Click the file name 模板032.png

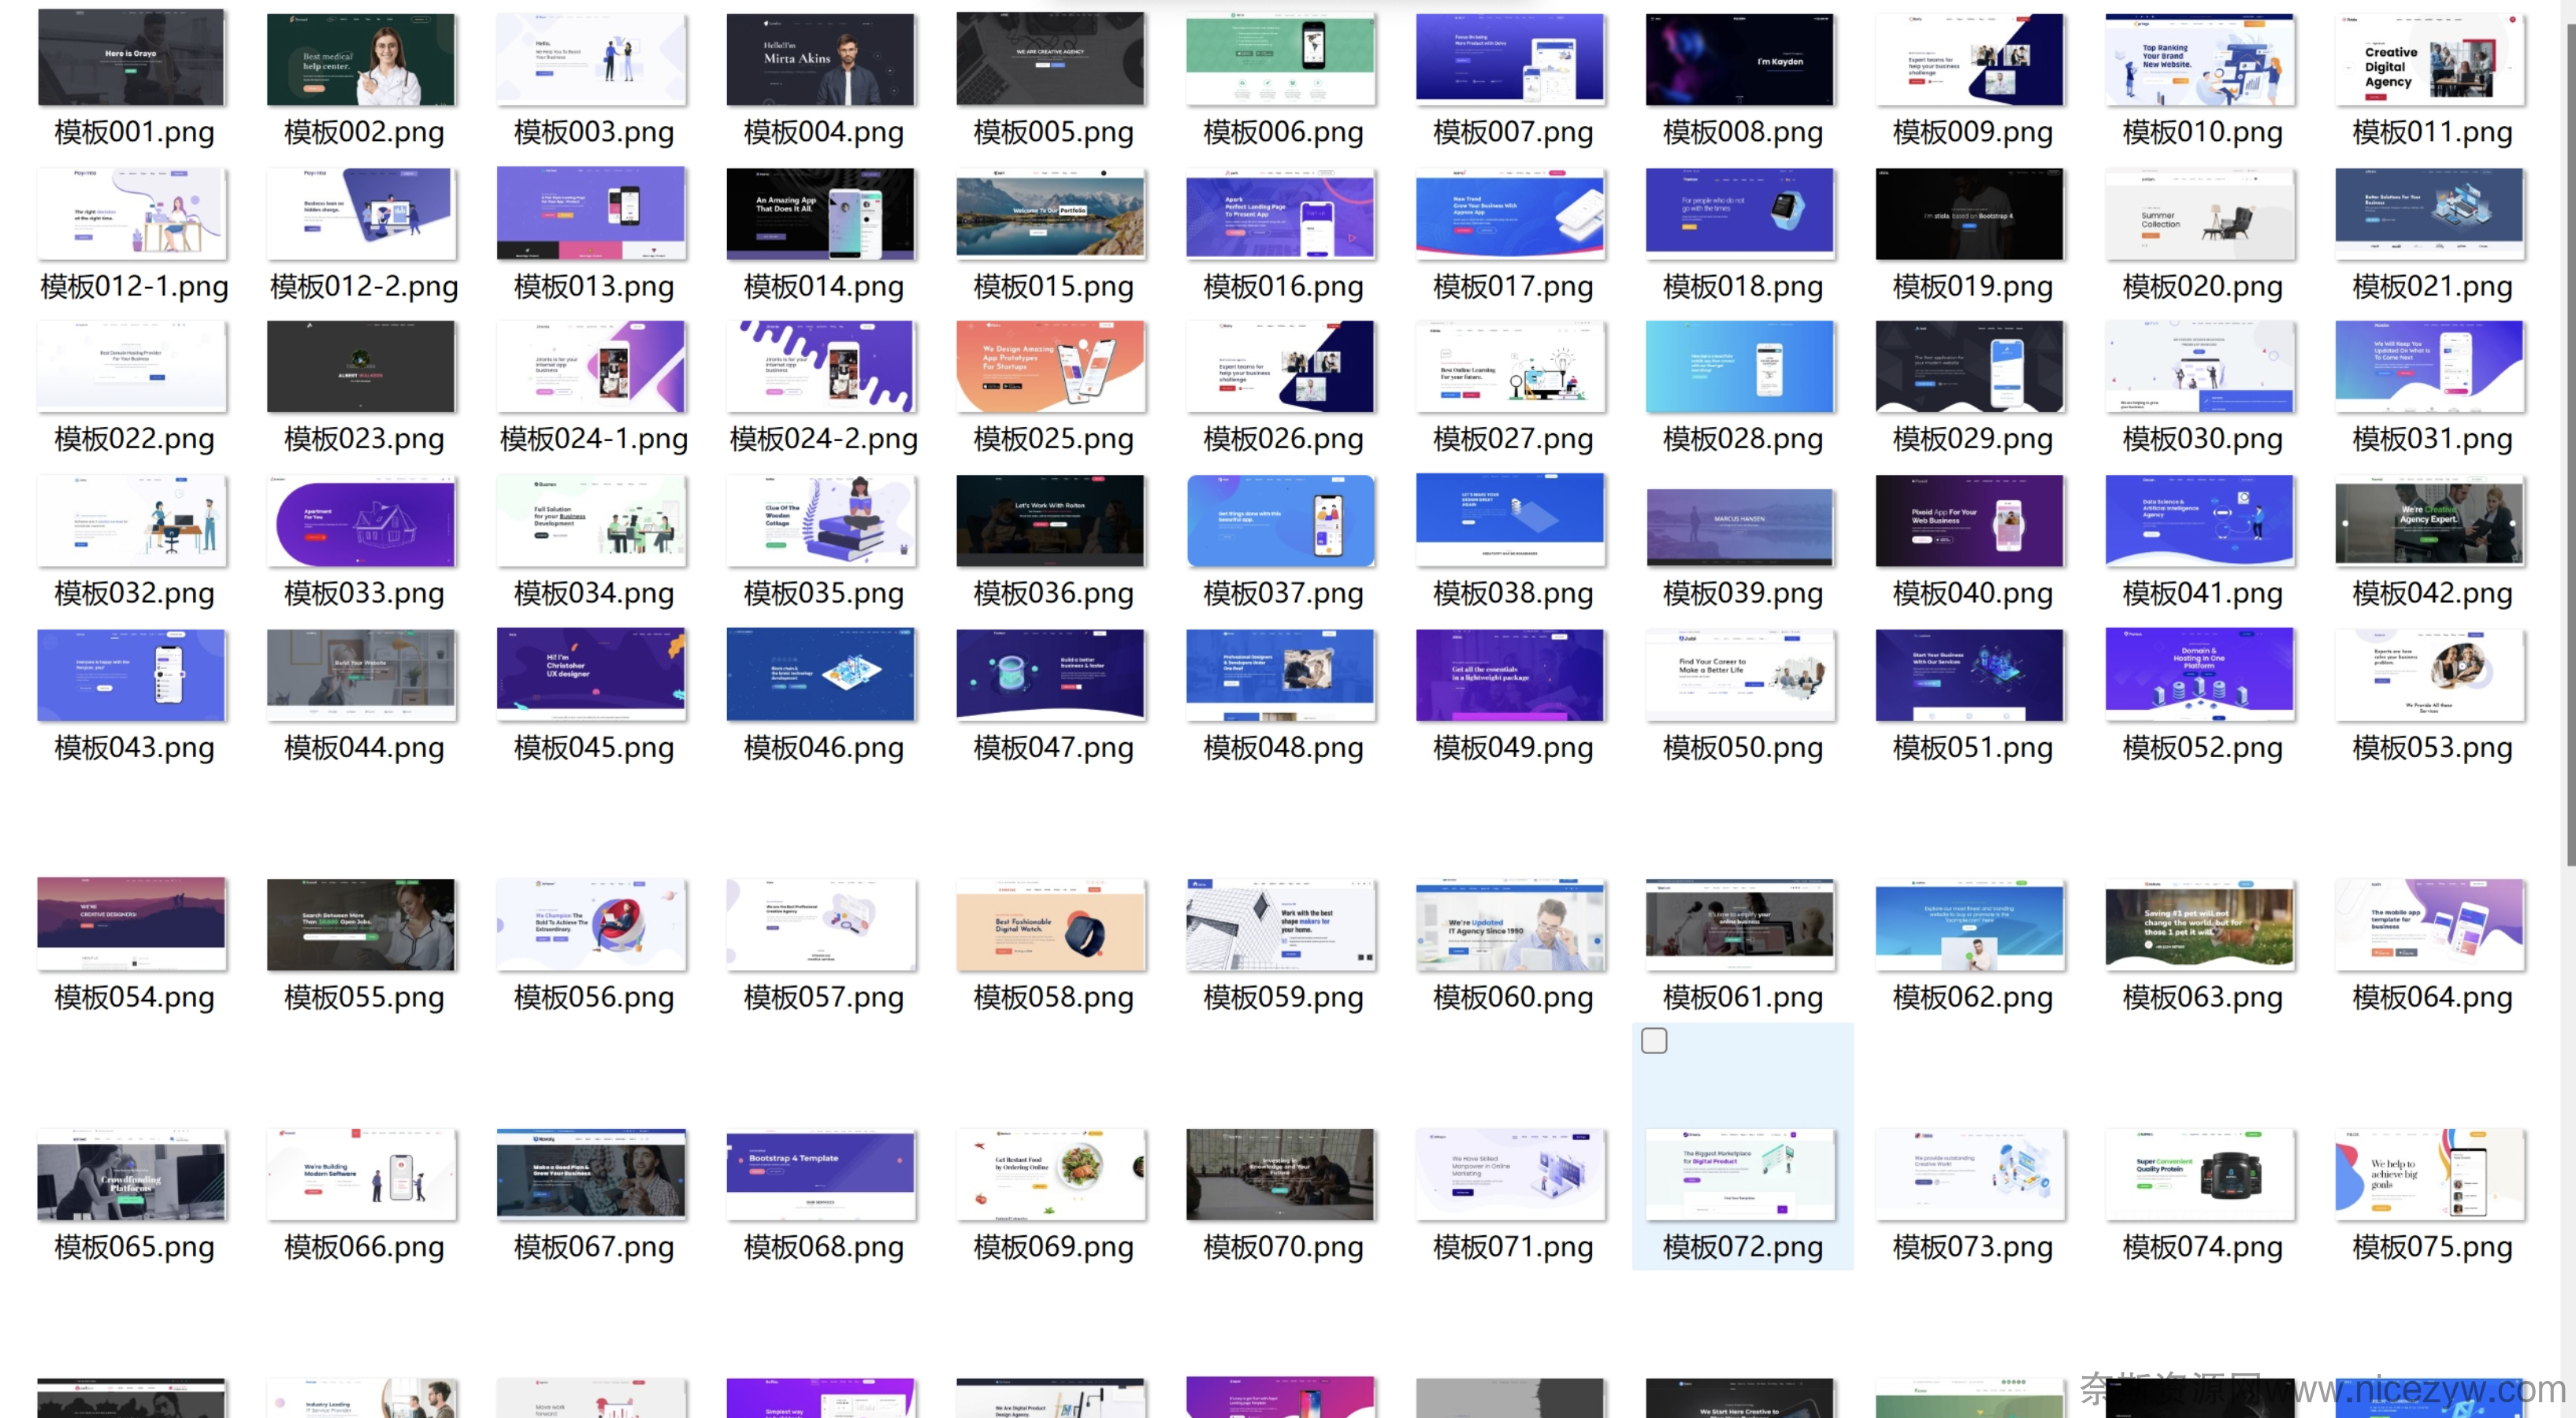[134, 594]
